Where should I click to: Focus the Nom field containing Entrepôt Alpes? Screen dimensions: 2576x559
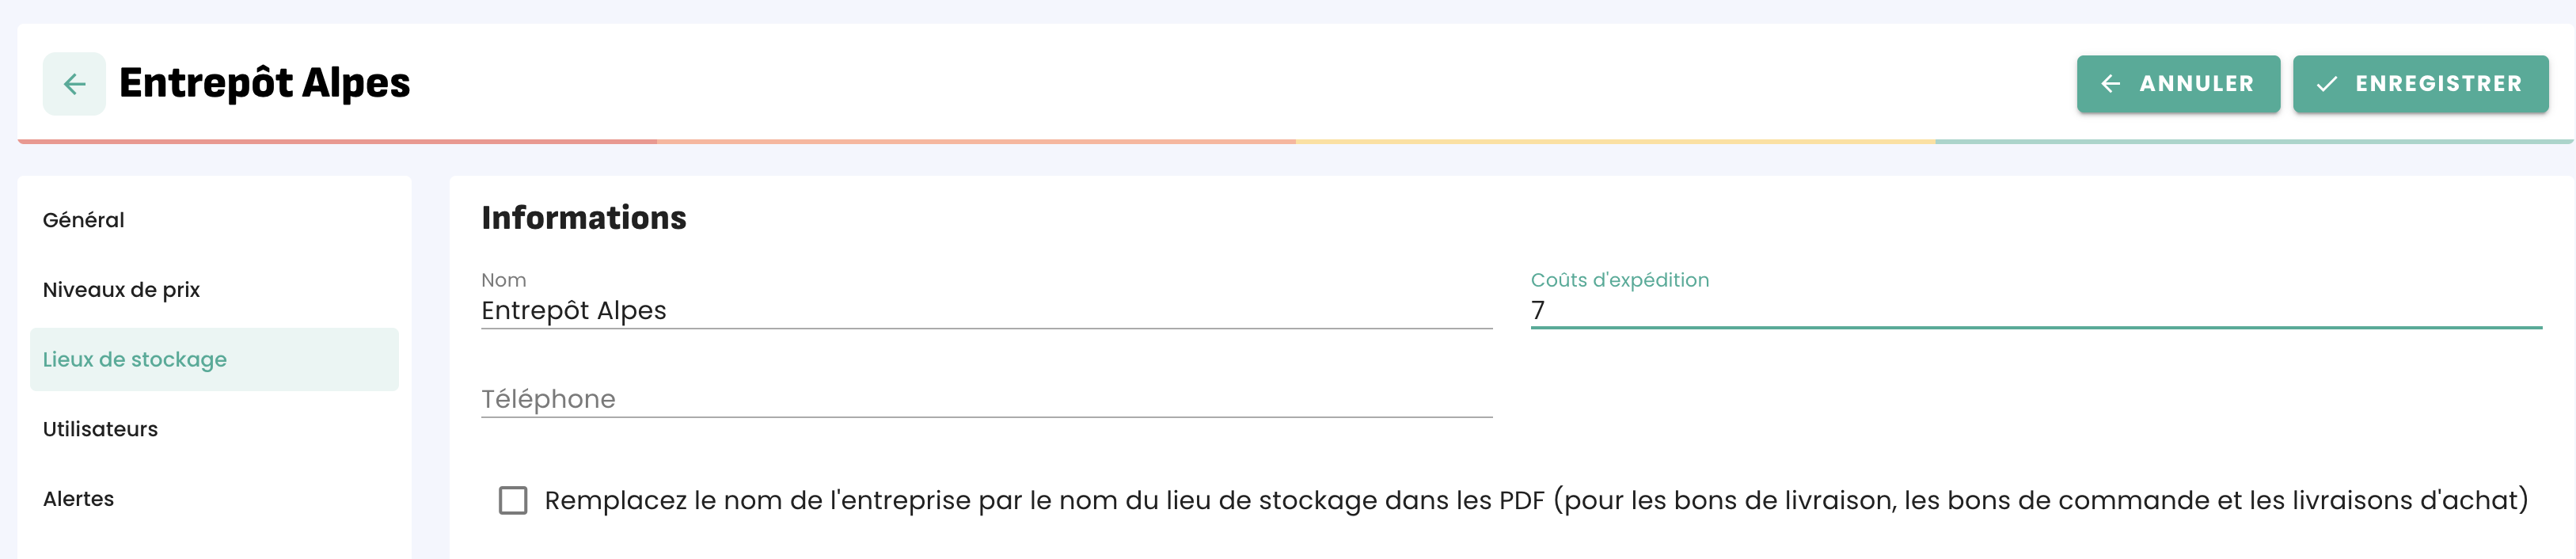(985, 311)
